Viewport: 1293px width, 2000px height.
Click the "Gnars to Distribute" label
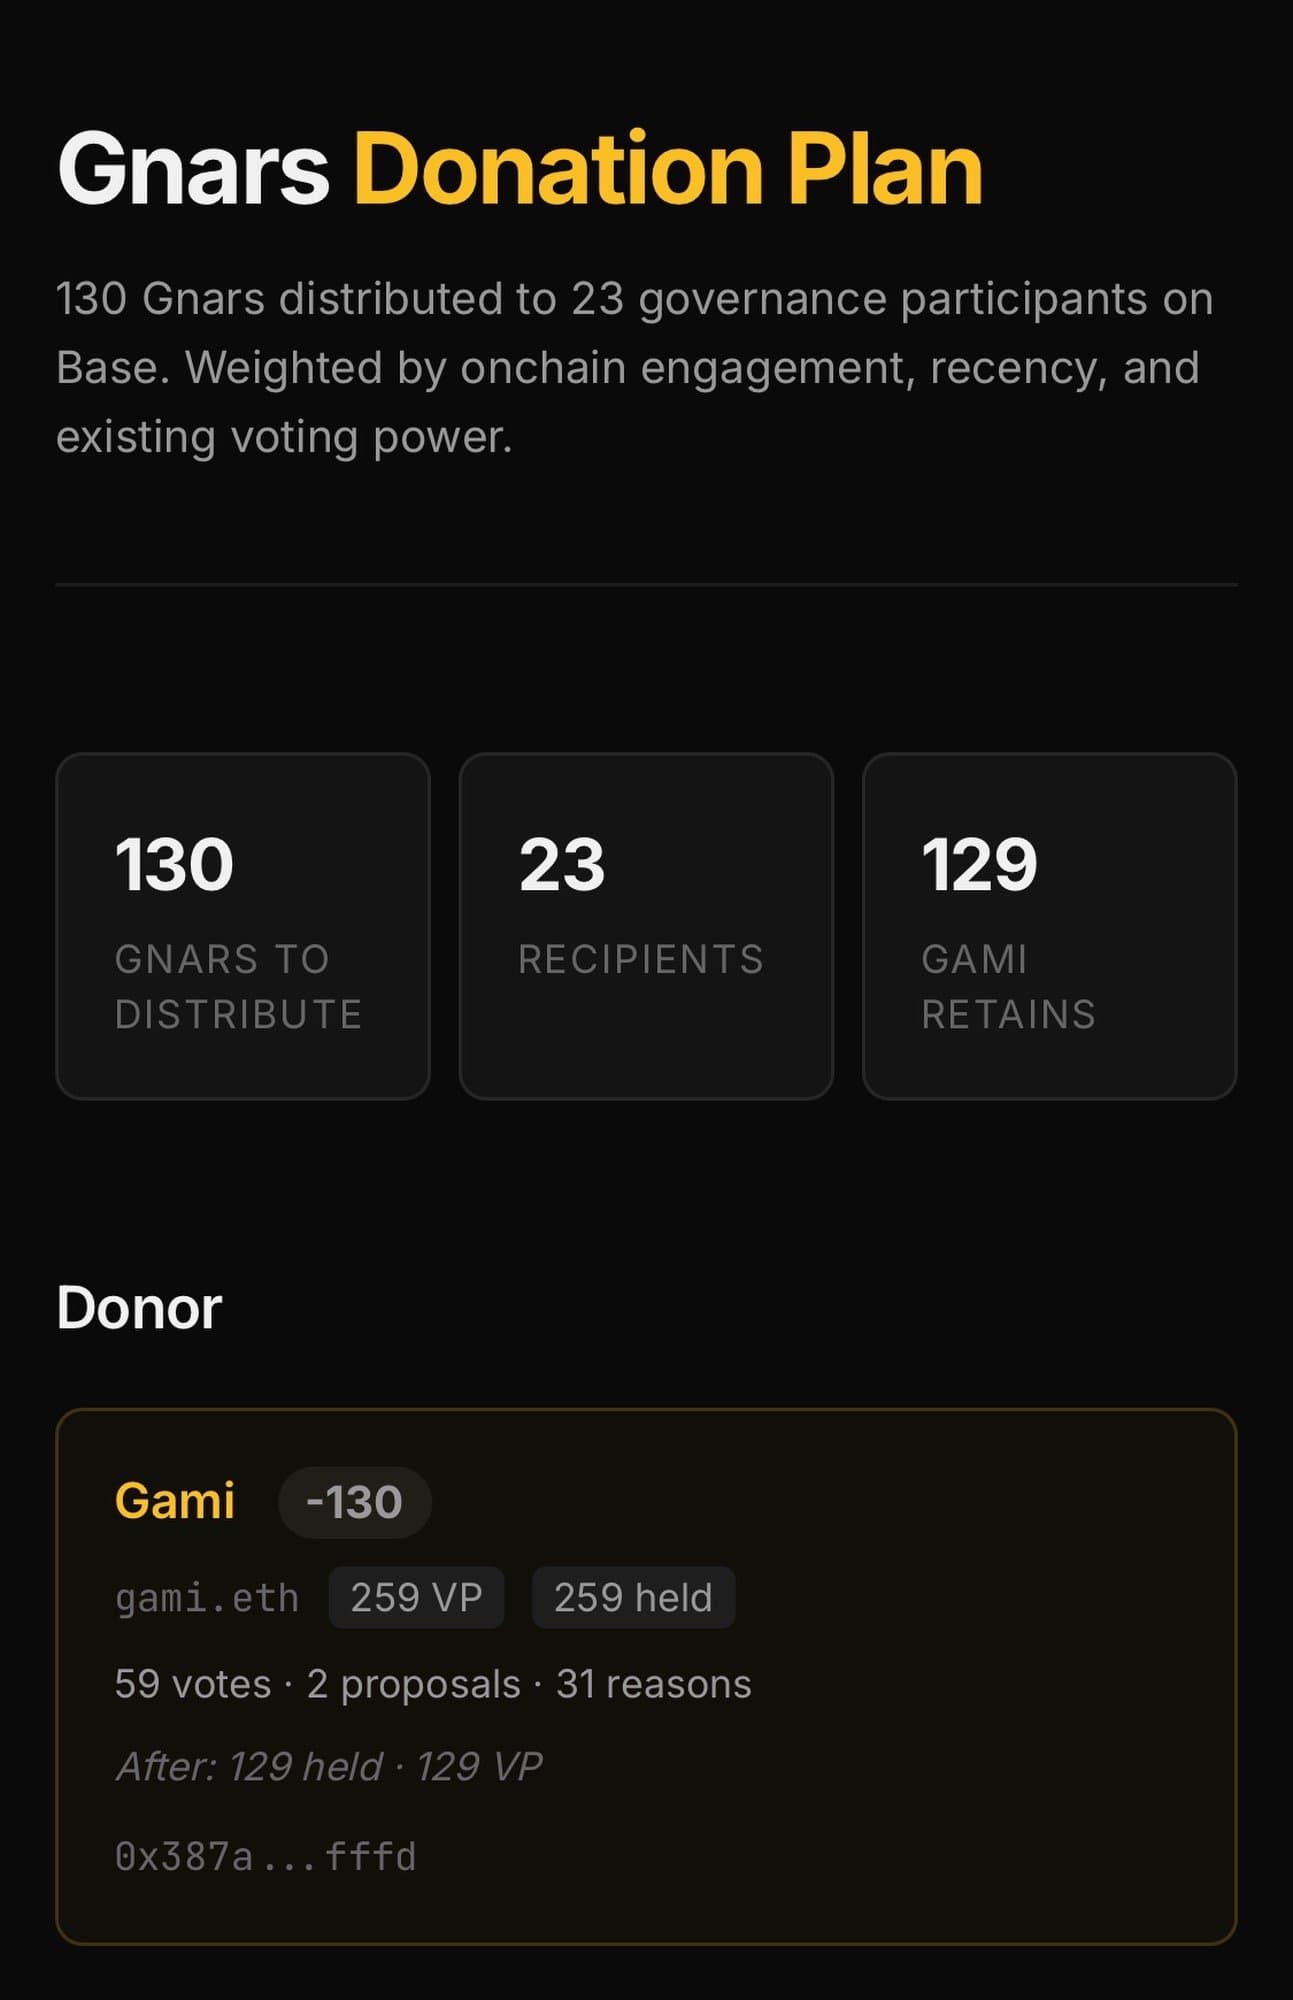[x=238, y=986]
